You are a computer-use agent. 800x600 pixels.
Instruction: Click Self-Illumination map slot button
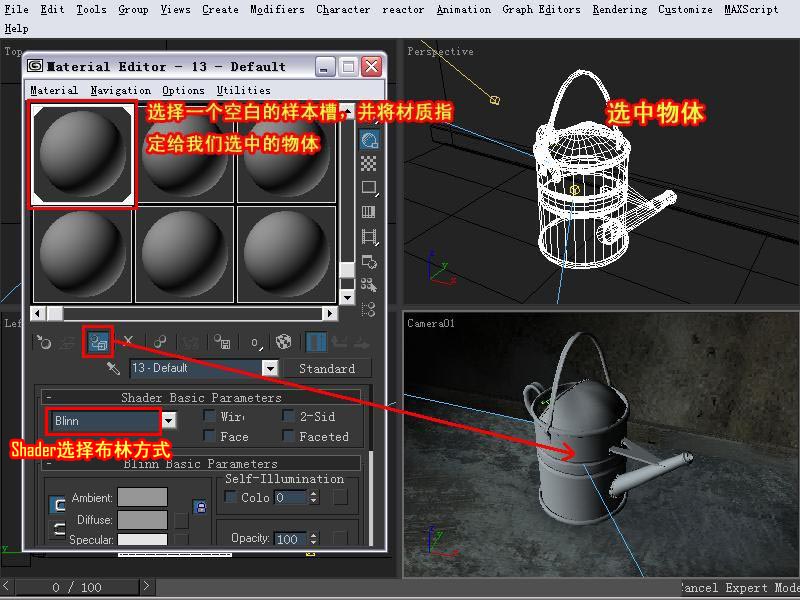[x=340, y=497]
